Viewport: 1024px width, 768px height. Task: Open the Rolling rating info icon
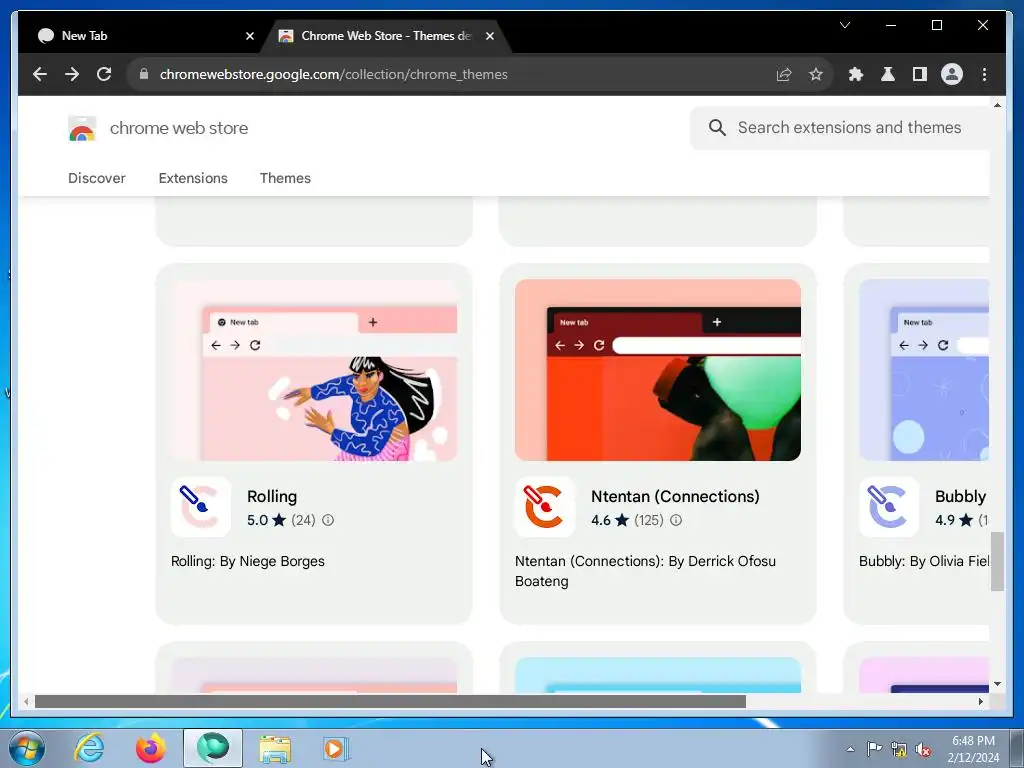(x=328, y=520)
